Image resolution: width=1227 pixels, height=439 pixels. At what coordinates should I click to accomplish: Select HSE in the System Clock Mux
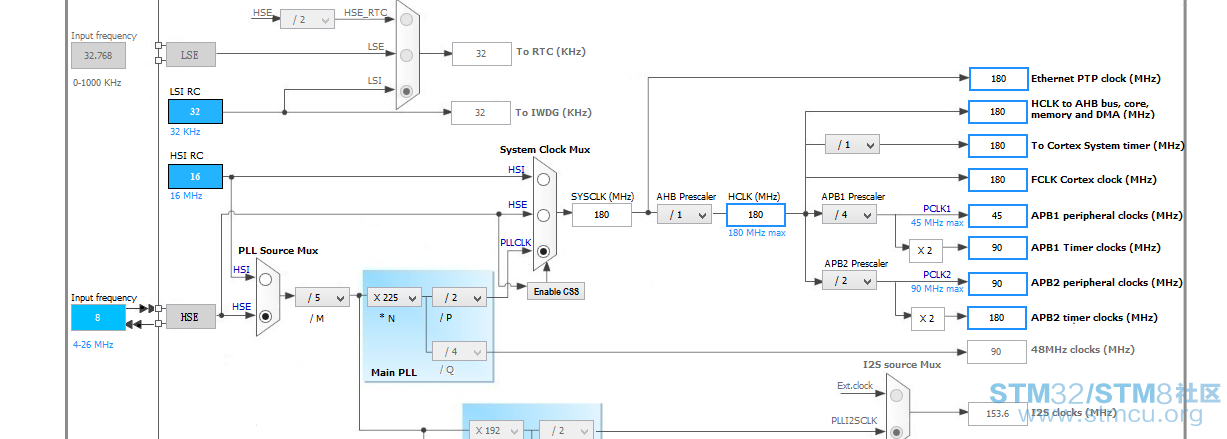(543, 214)
